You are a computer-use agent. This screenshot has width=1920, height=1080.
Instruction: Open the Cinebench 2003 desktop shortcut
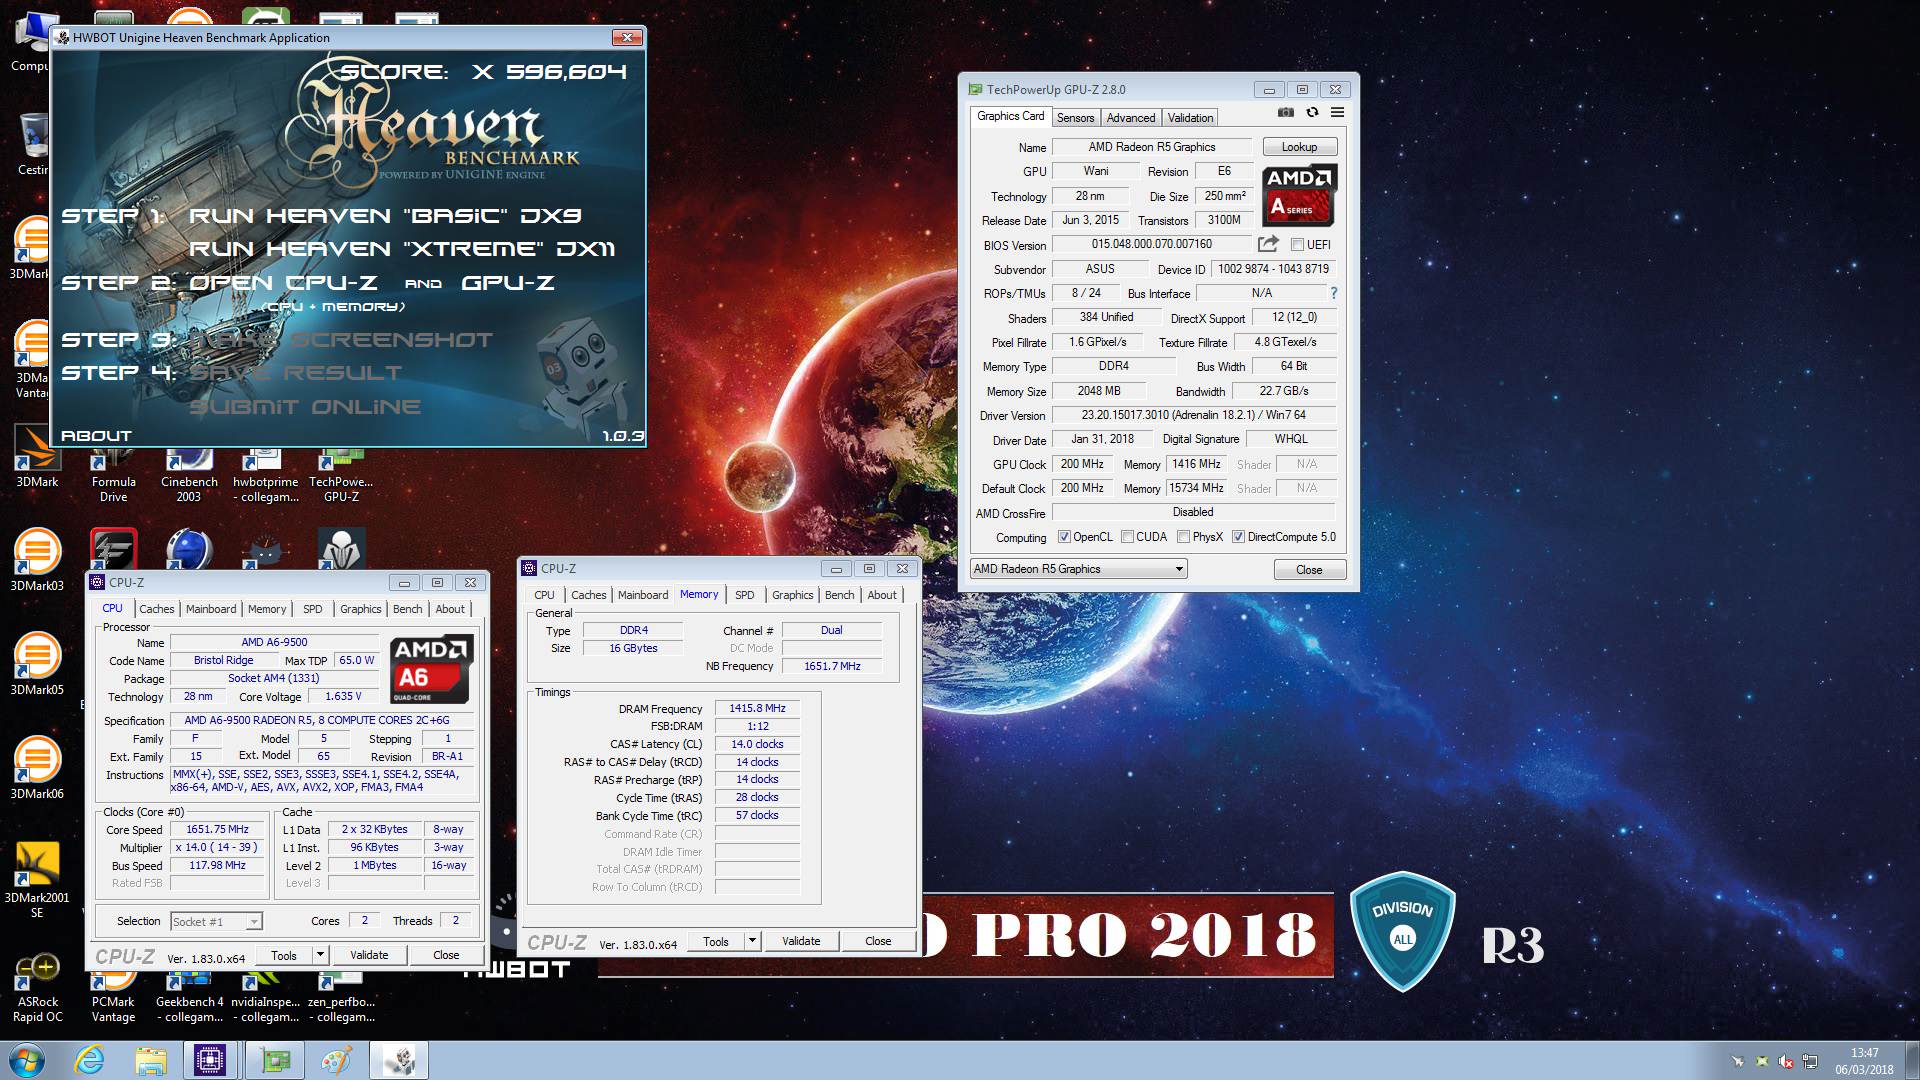[189, 476]
